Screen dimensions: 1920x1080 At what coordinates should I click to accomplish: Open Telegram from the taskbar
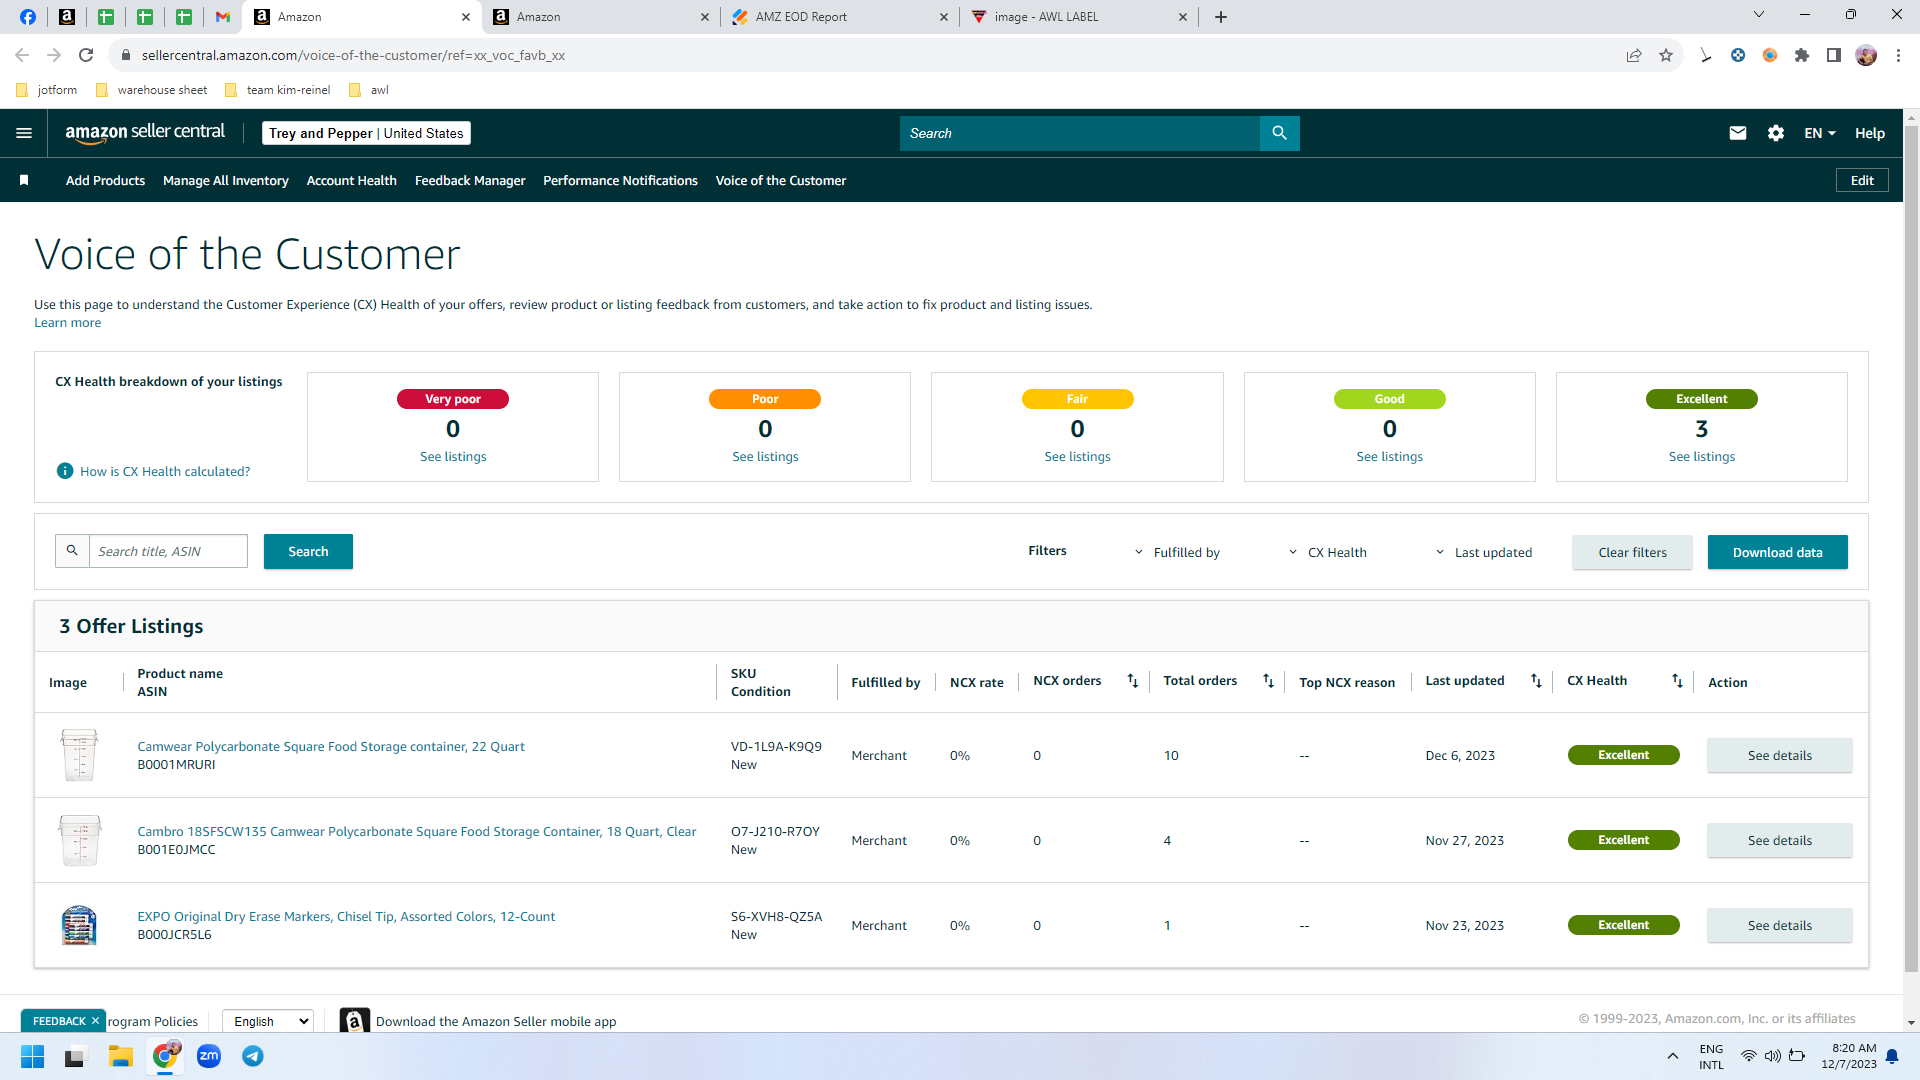(253, 1056)
